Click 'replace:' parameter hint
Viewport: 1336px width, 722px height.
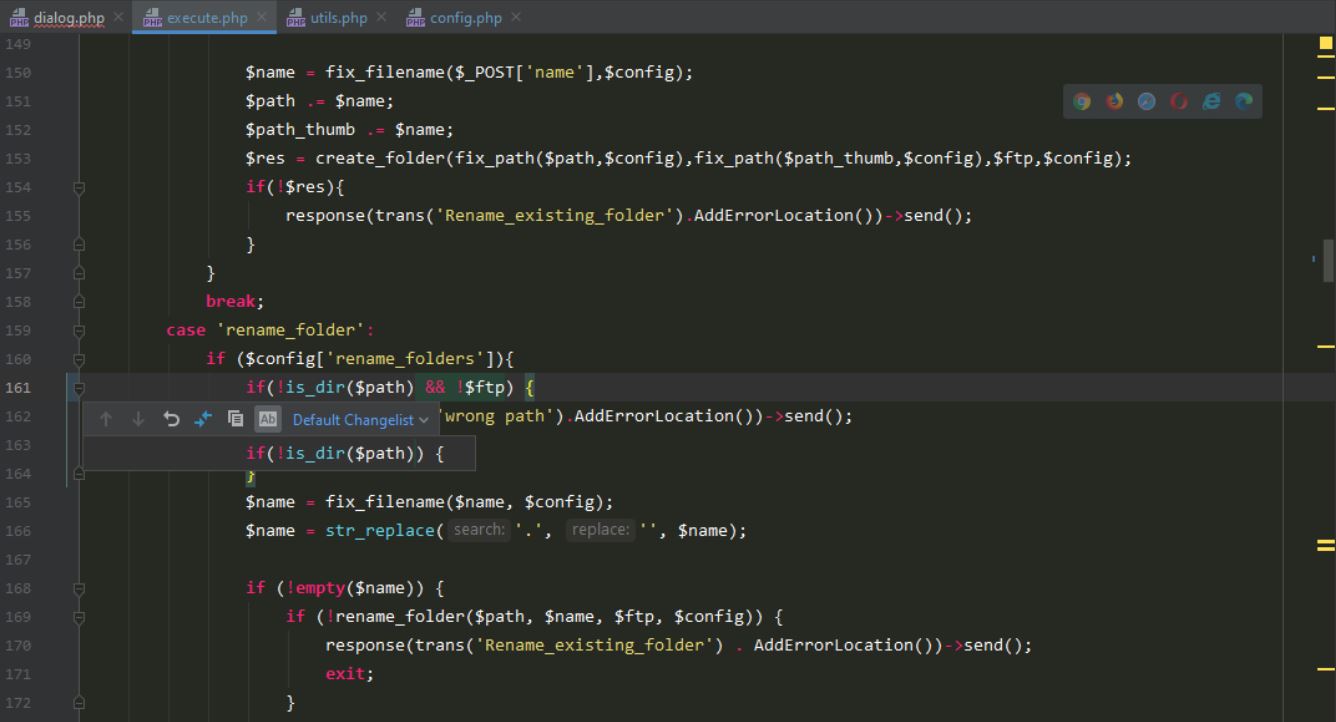click(601, 530)
